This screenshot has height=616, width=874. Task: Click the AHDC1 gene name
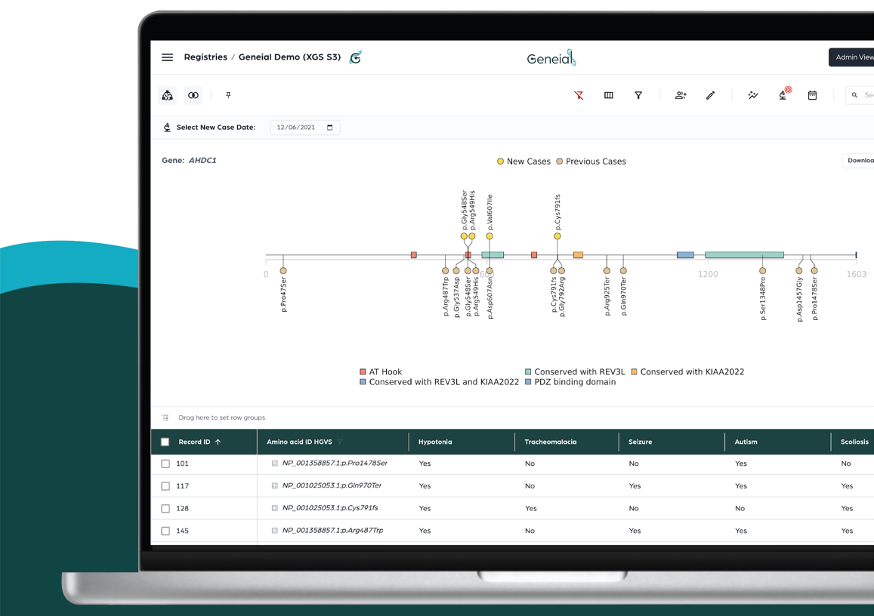[x=202, y=161]
